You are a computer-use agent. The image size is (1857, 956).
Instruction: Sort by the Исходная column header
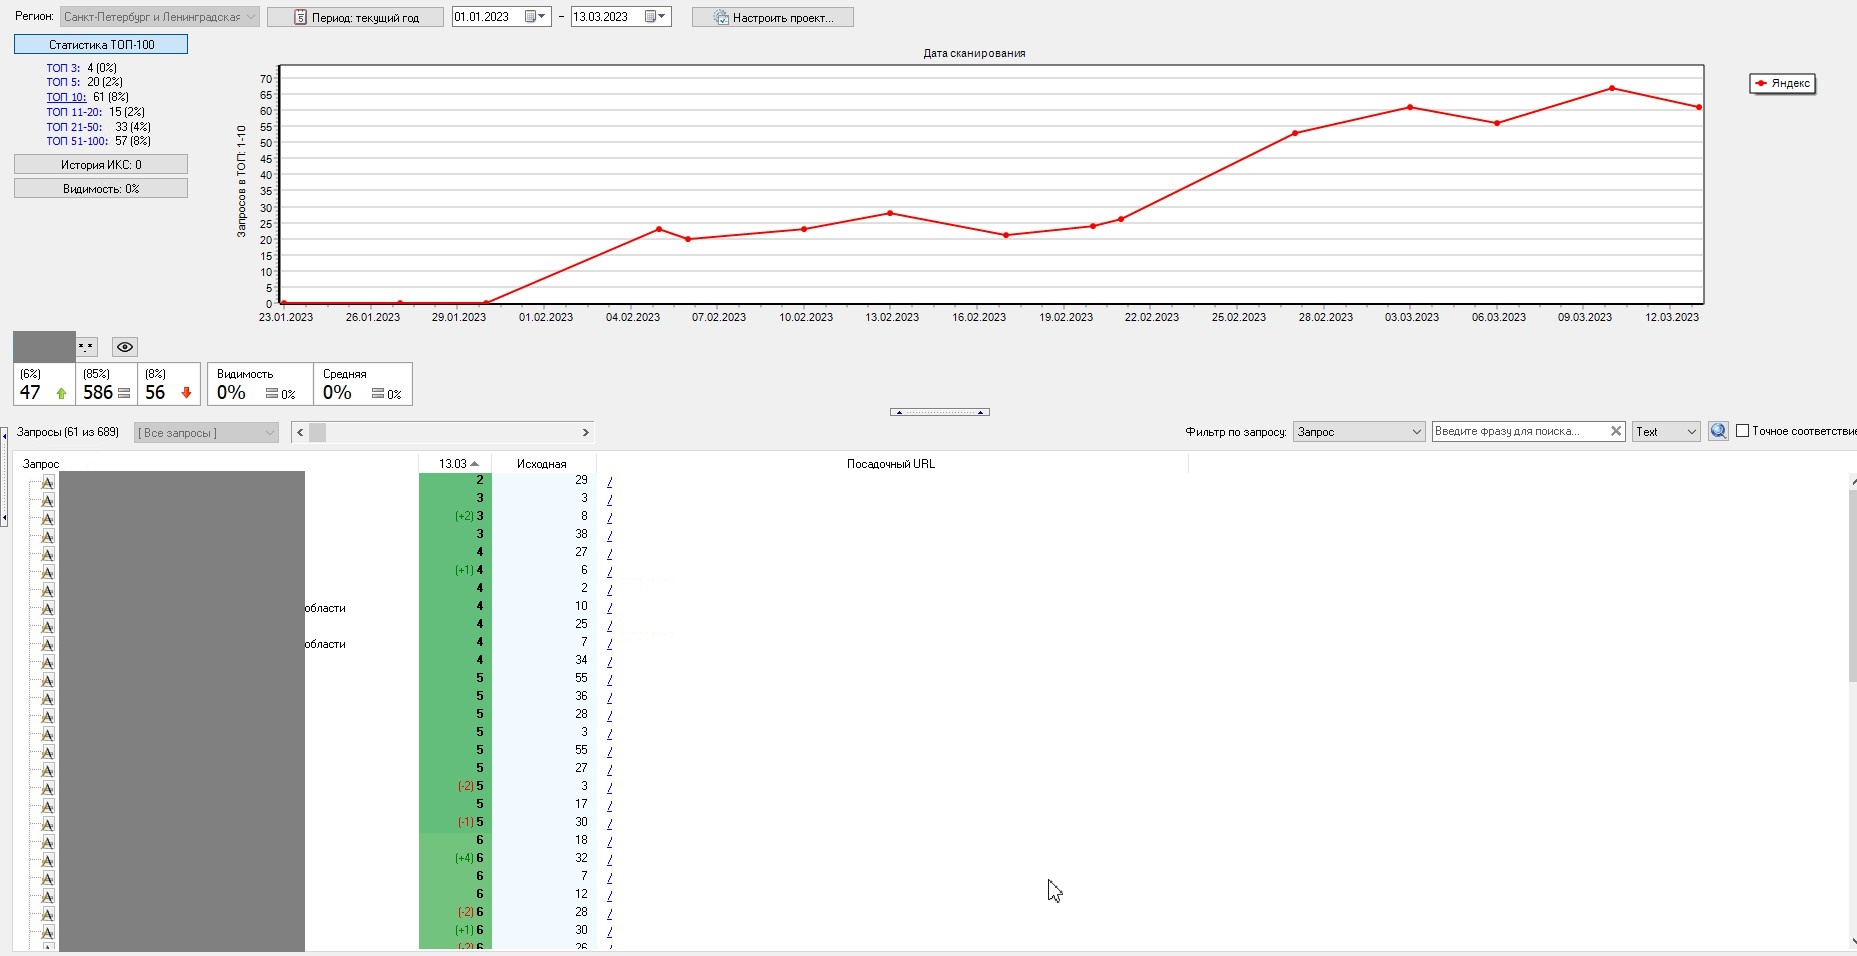[x=543, y=464]
